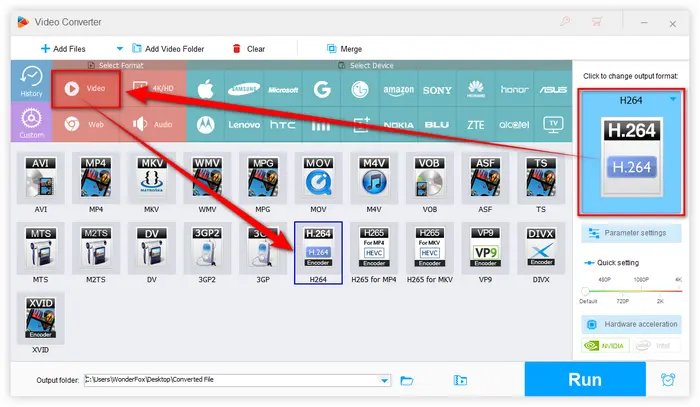Expand the Add Files dropdown arrow
700x407 pixels.
[119, 49]
